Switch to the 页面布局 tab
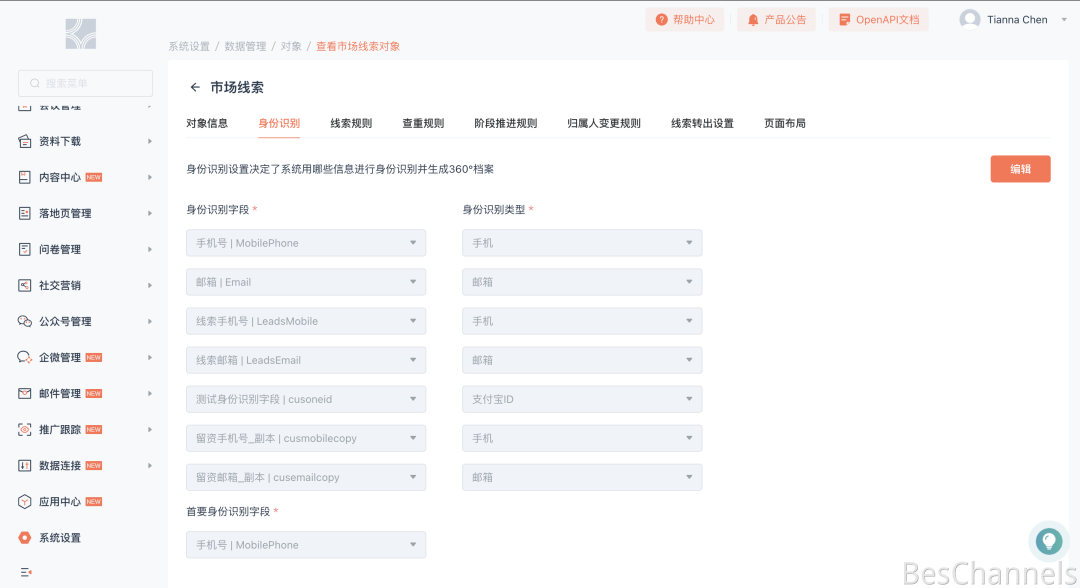 (785, 123)
